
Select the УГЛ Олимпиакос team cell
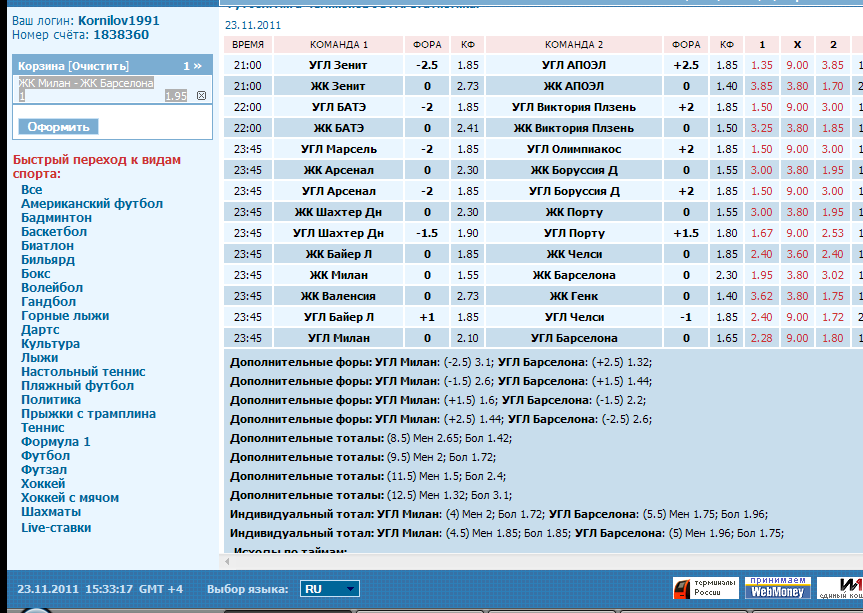tap(573, 149)
